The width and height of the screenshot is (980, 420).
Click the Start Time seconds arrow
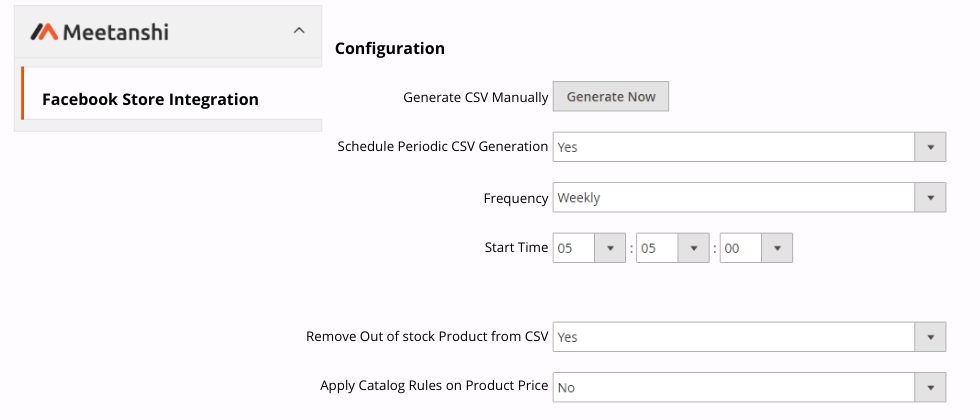(x=777, y=248)
